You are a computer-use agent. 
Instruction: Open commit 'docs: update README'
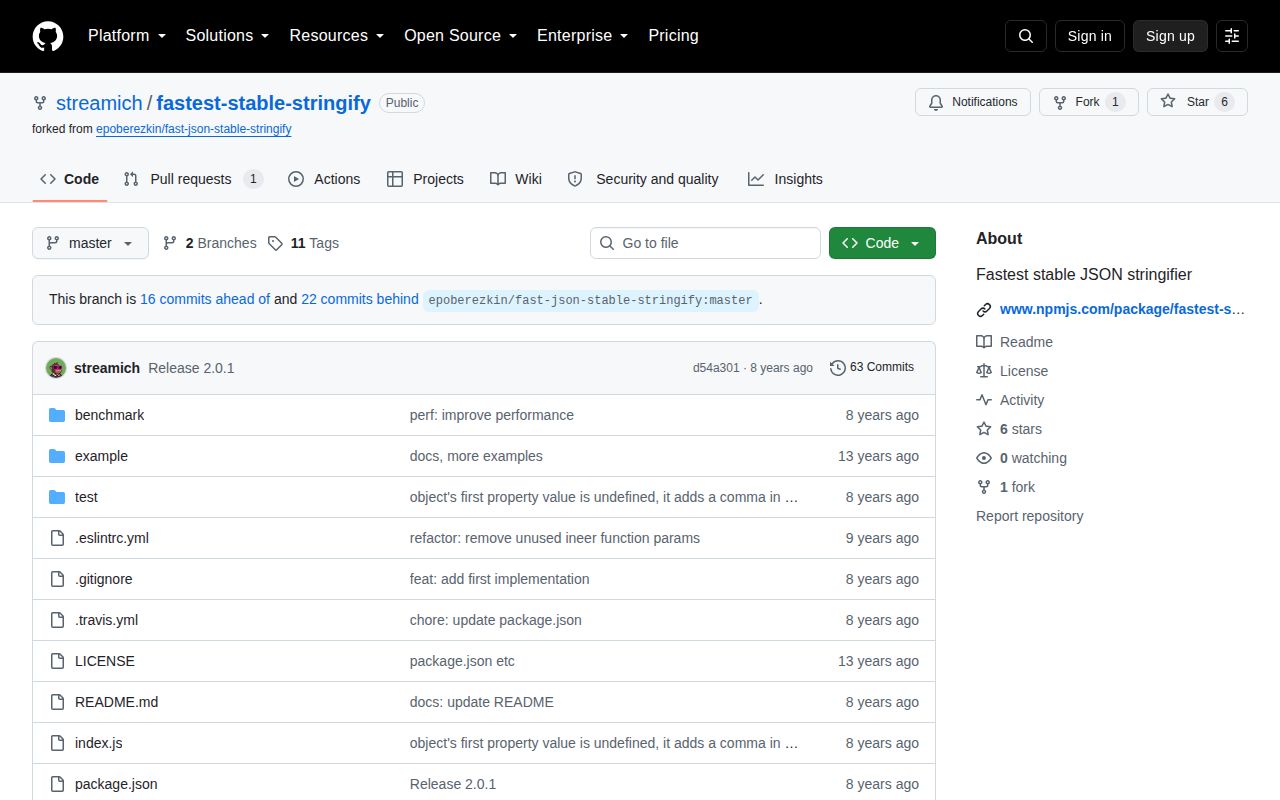pos(482,702)
